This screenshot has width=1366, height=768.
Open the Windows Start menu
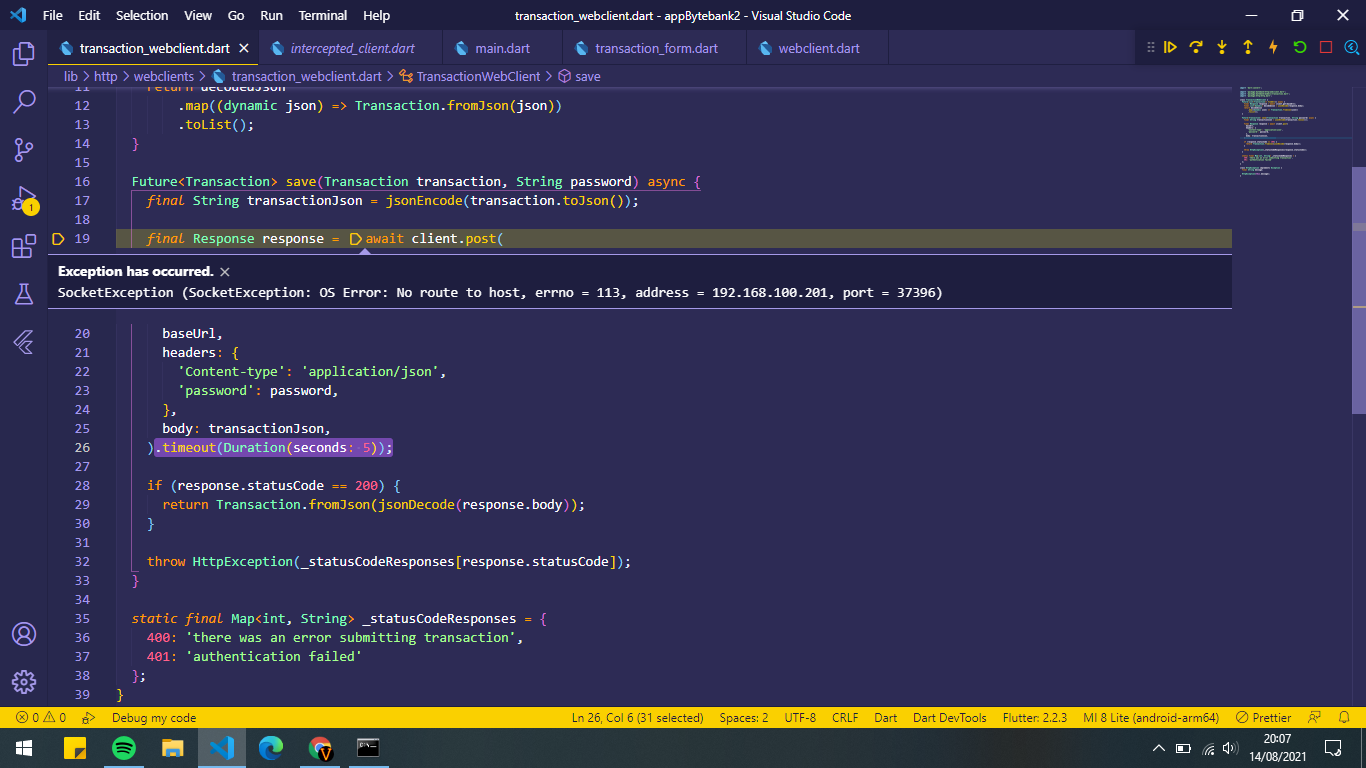[x=24, y=748]
